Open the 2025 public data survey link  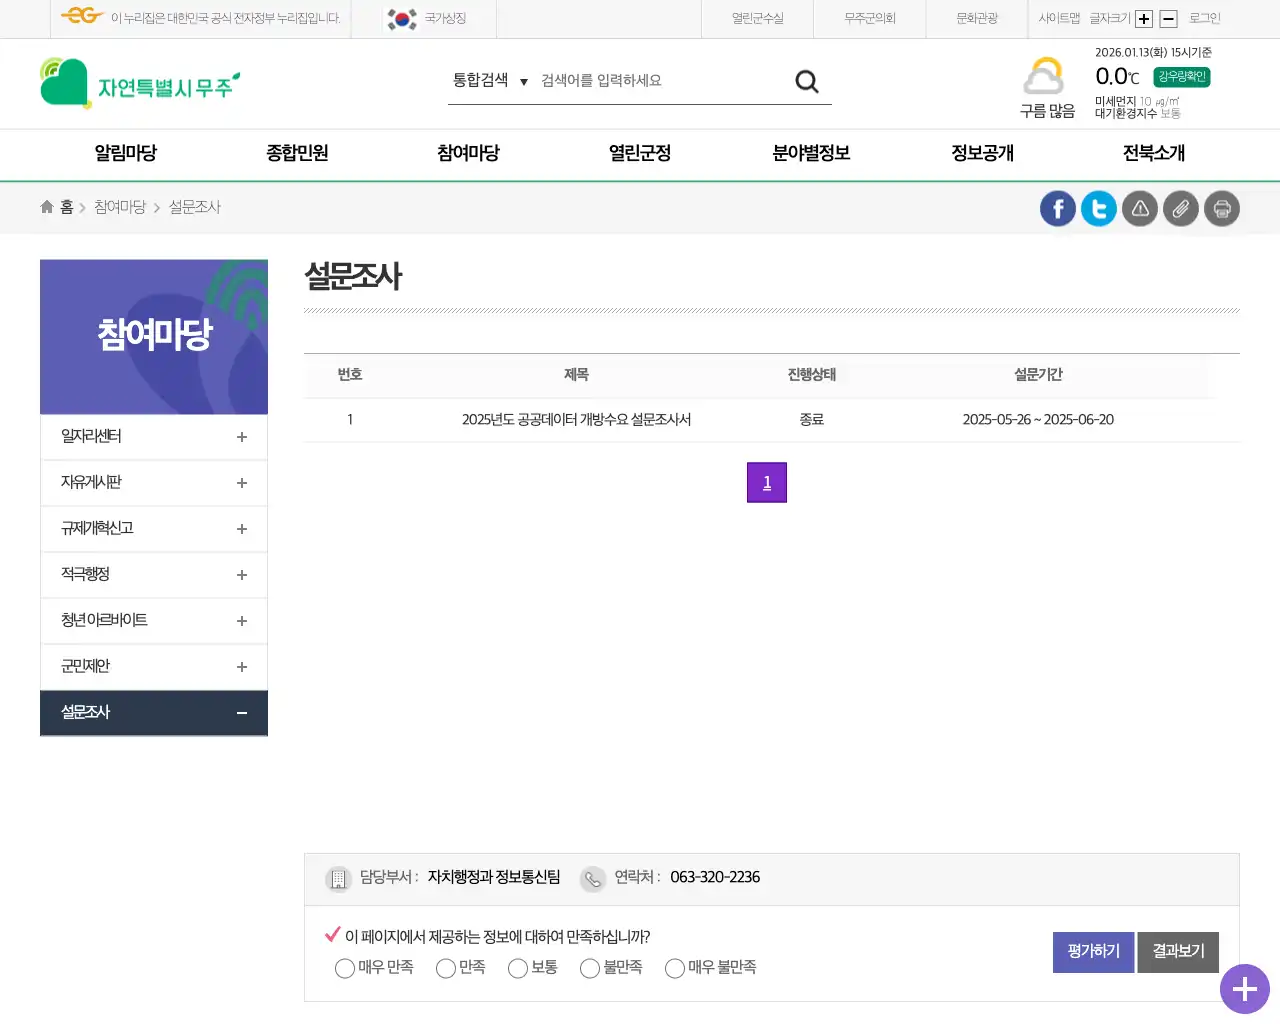pos(576,419)
